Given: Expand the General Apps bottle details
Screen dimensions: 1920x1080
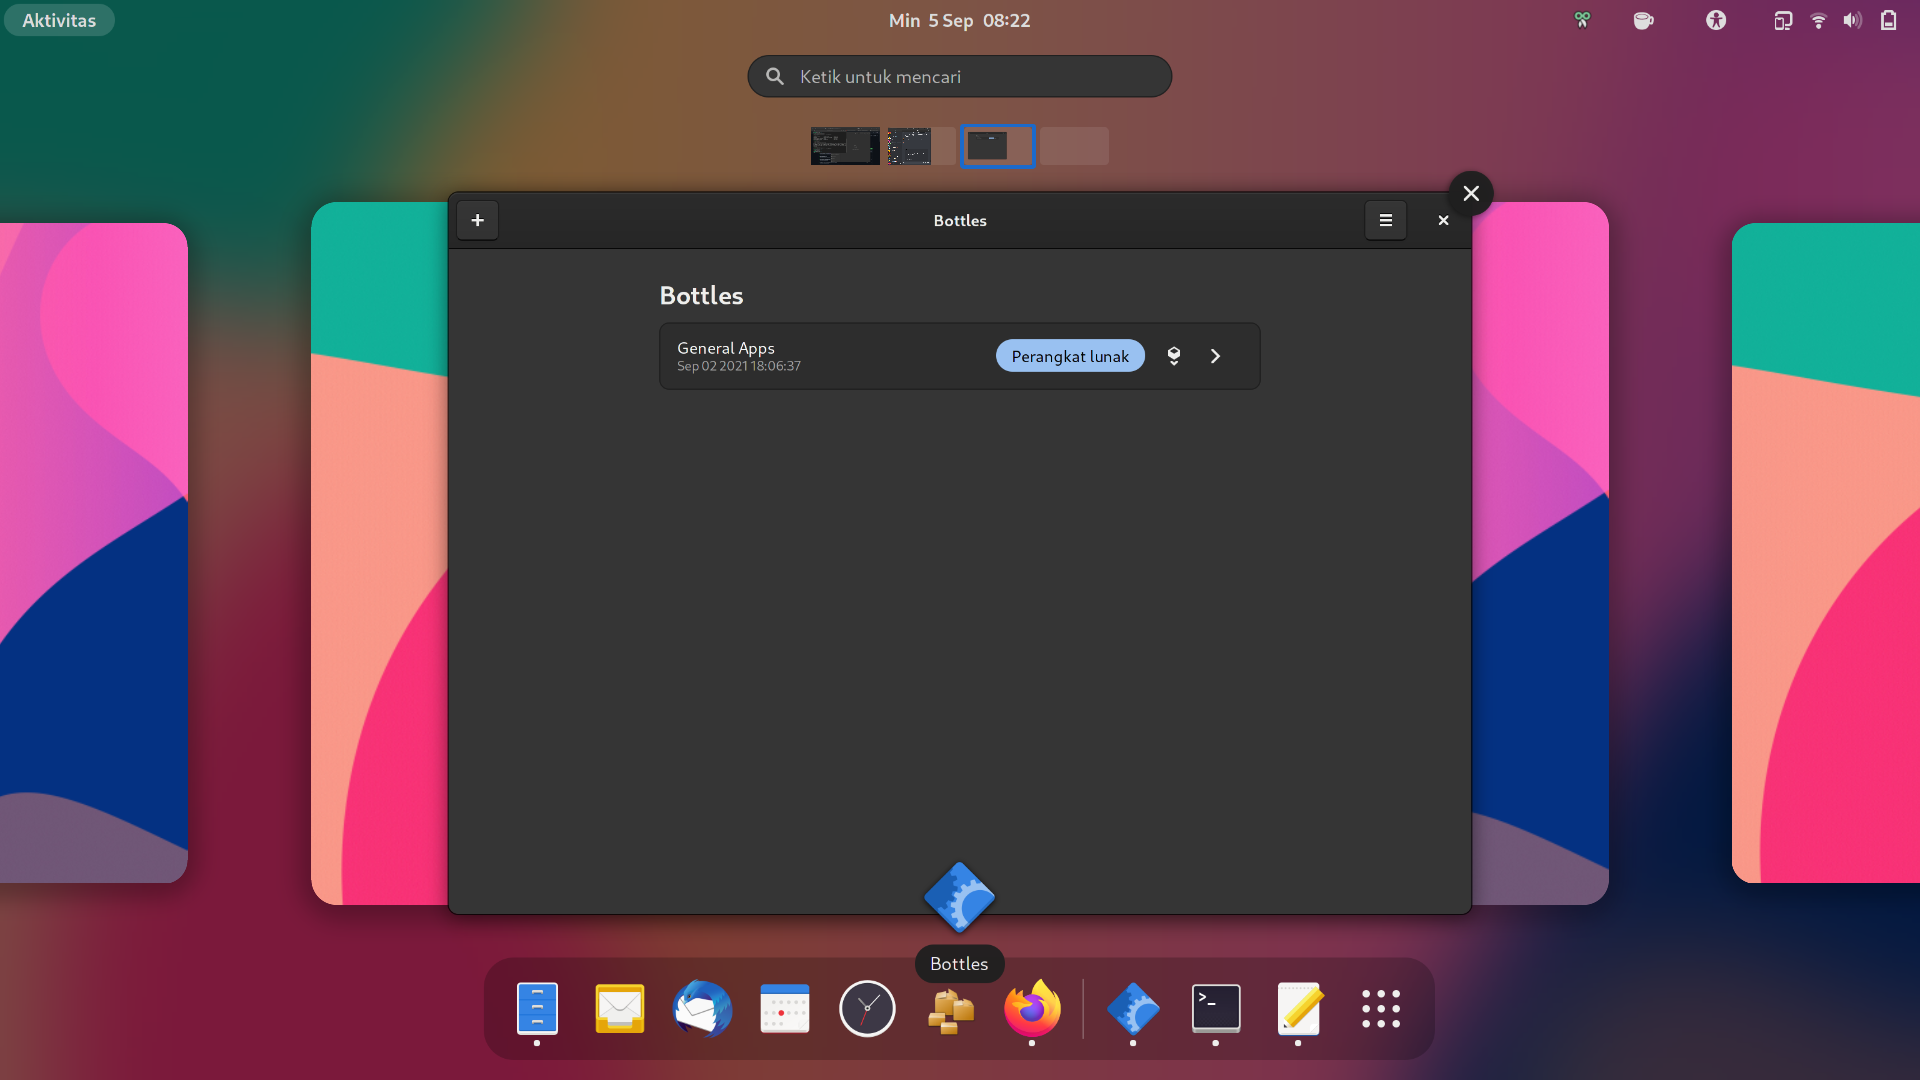Looking at the screenshot, I should click(1215, 355).
